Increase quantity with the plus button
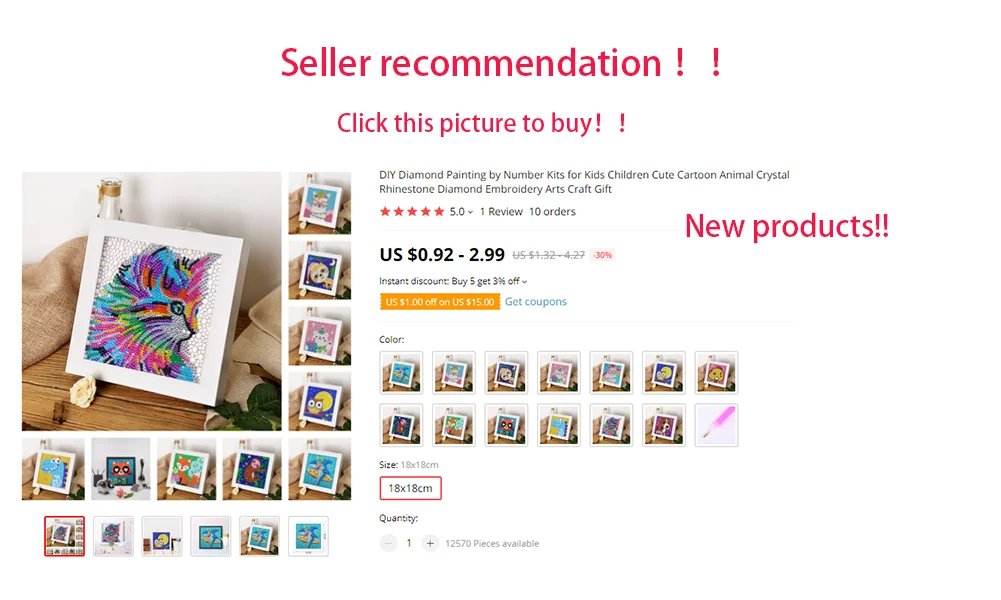 (x=430, y=543)
